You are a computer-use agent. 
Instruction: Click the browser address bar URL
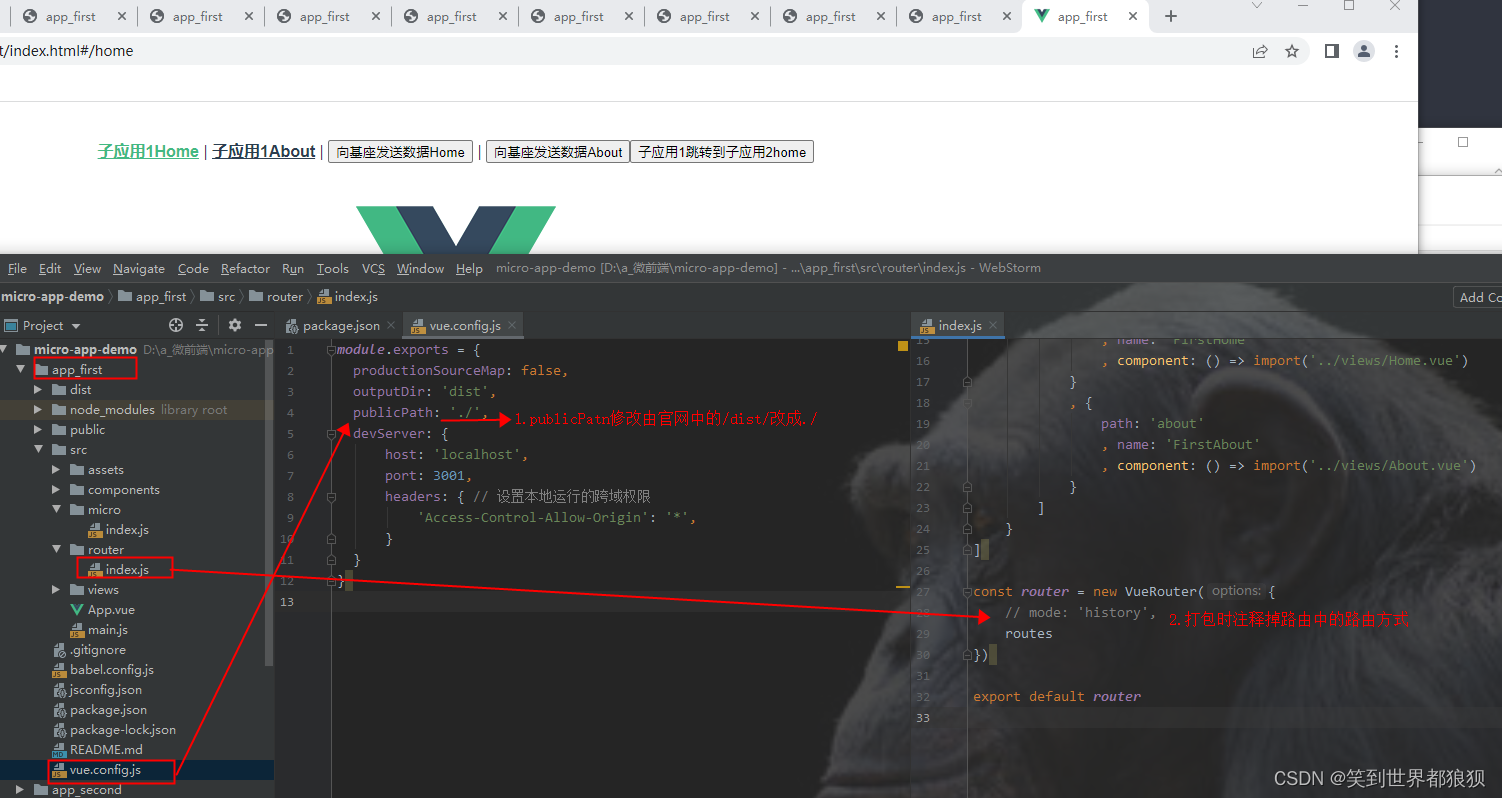pyautogui.click(x=67, y=51)
